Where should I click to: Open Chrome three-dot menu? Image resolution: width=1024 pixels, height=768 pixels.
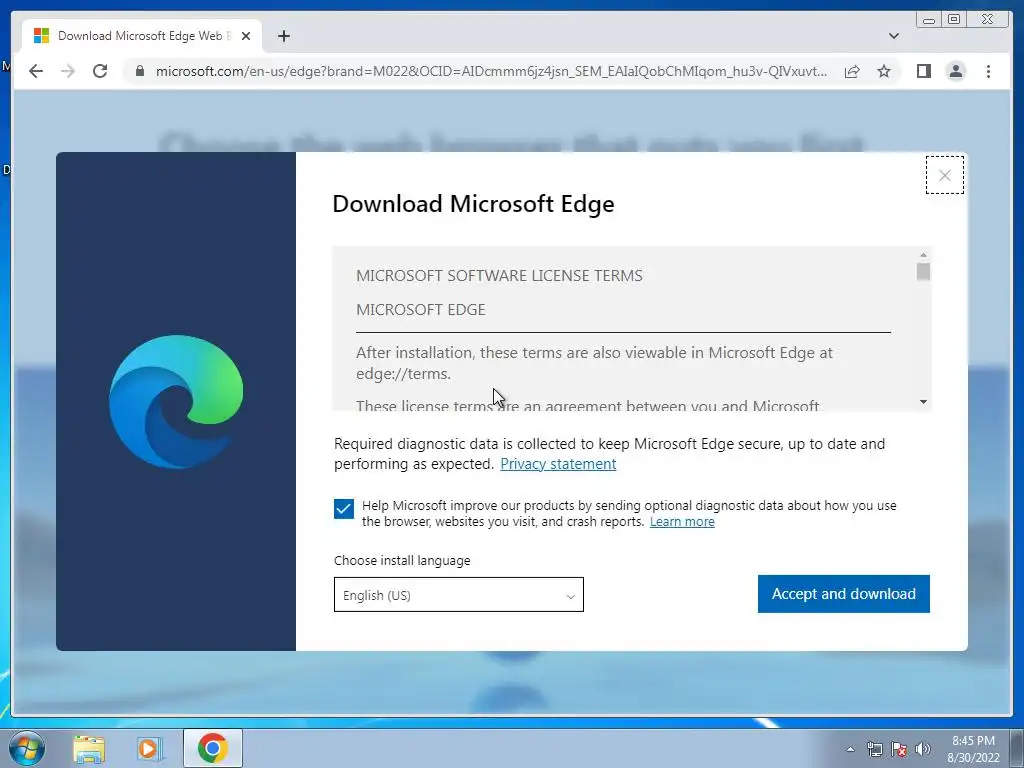pyautogui.click(x=988, y=71)
